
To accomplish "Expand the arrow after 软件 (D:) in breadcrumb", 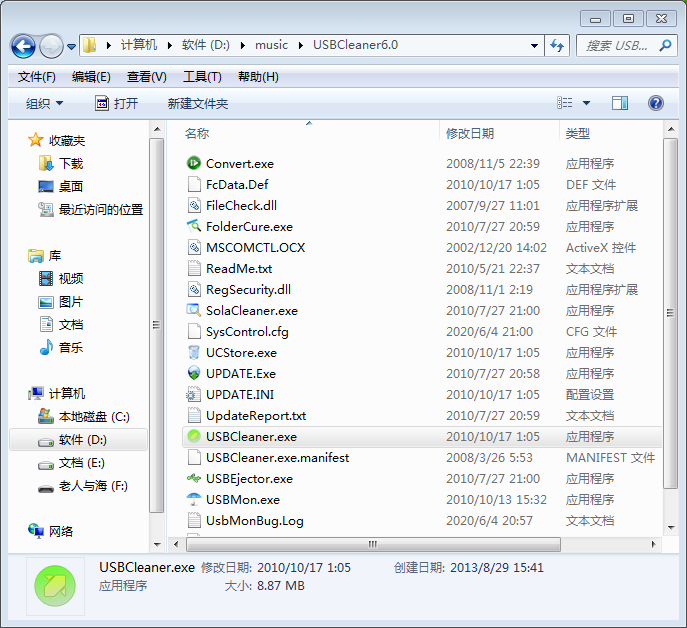I will [242, 45].
